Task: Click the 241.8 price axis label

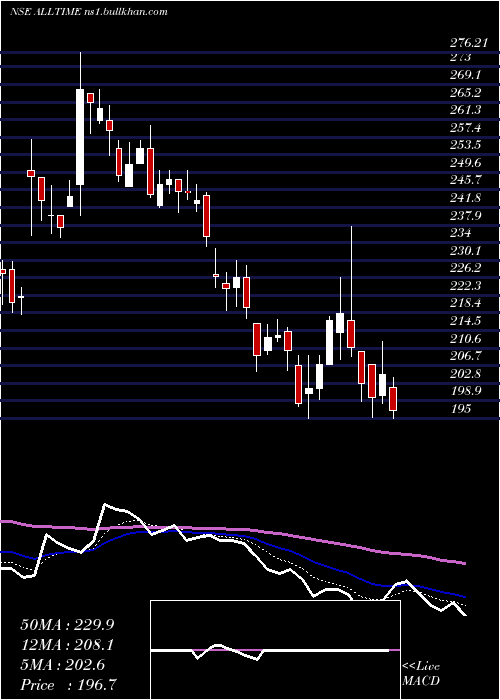Action: click(465, 198)
